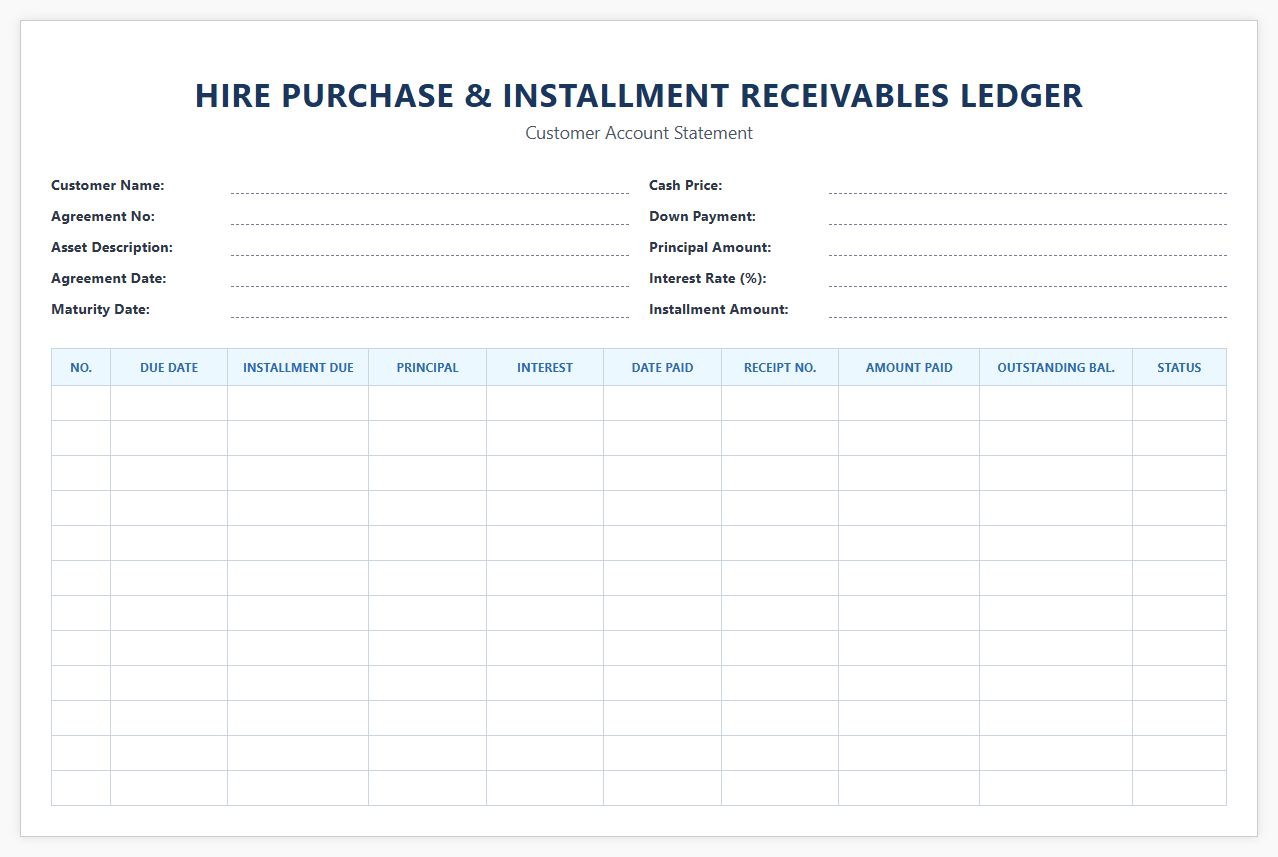
Task: Click the Cash Price input line
Action: [1028, 185]
